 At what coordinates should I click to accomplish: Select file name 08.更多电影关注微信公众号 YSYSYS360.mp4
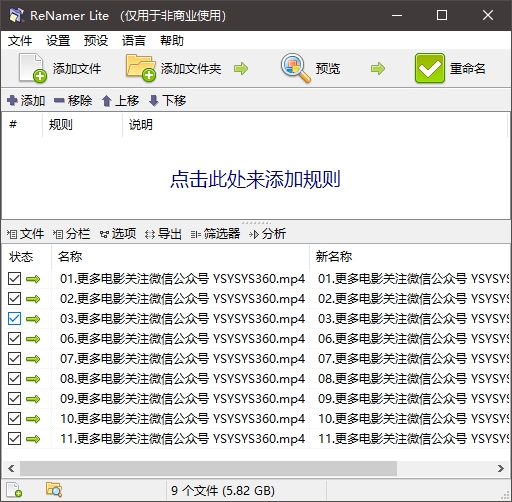[x=182, y=379]
